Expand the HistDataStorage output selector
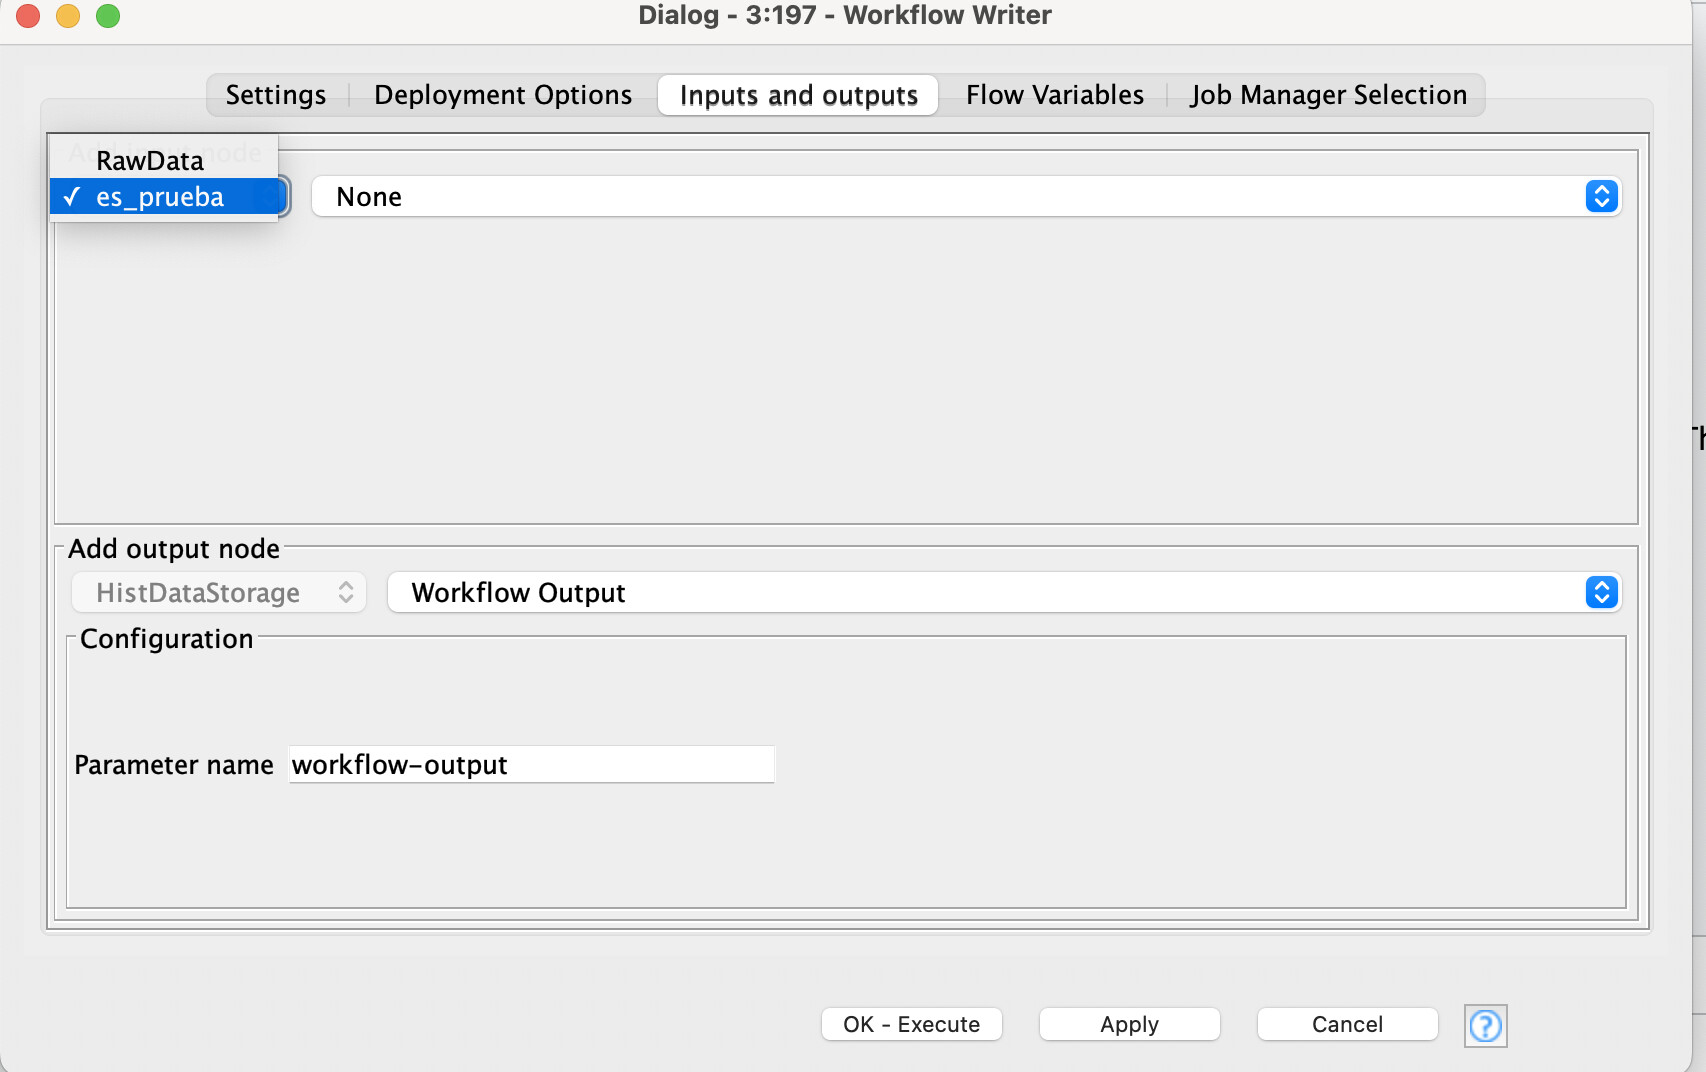The image size is (1706, 1072). 218,593
